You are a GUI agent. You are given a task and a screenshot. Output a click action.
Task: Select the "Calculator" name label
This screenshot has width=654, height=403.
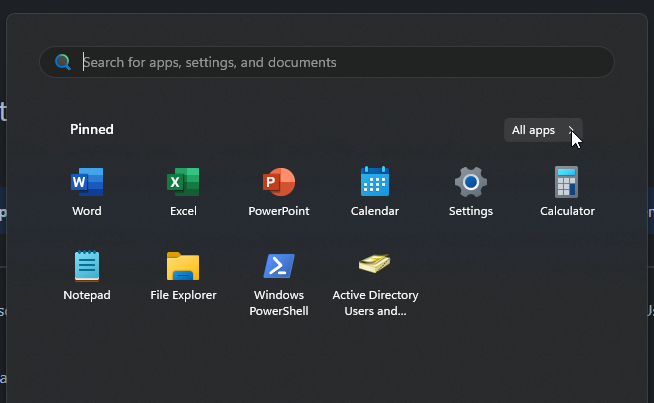pos(567,211)
